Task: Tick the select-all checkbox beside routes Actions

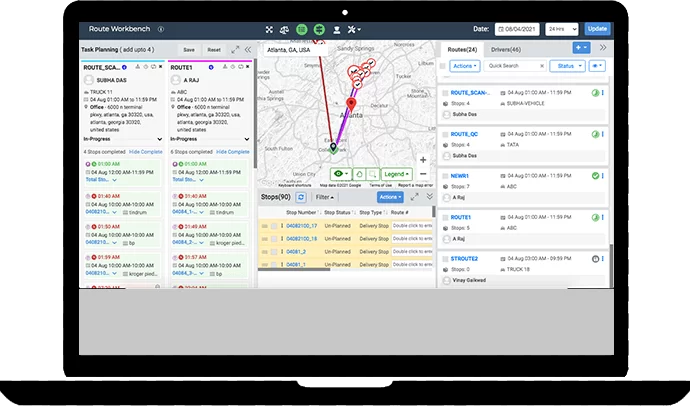Action: tap(443, 66)
